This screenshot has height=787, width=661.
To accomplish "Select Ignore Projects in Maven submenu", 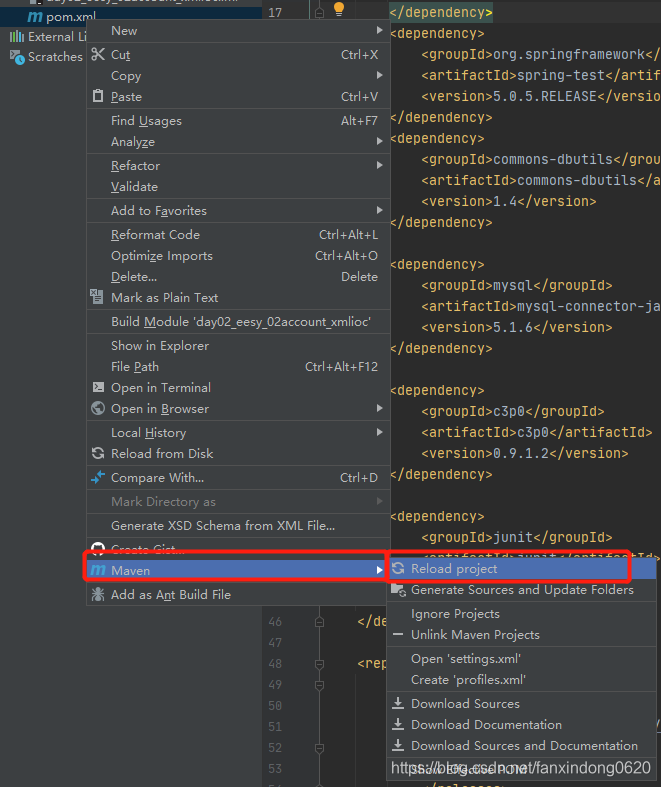I will point(522,614).
